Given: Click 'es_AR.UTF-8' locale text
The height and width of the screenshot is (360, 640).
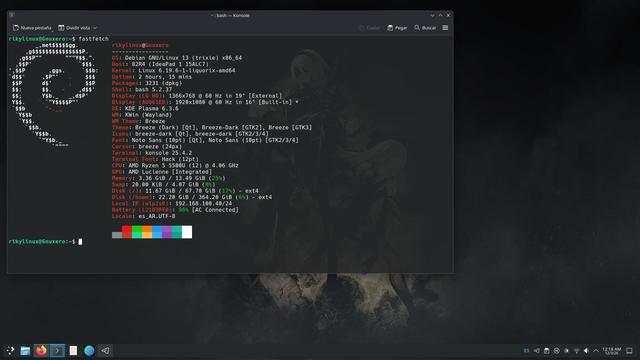Looking at the screenshot, I should 157,216.
